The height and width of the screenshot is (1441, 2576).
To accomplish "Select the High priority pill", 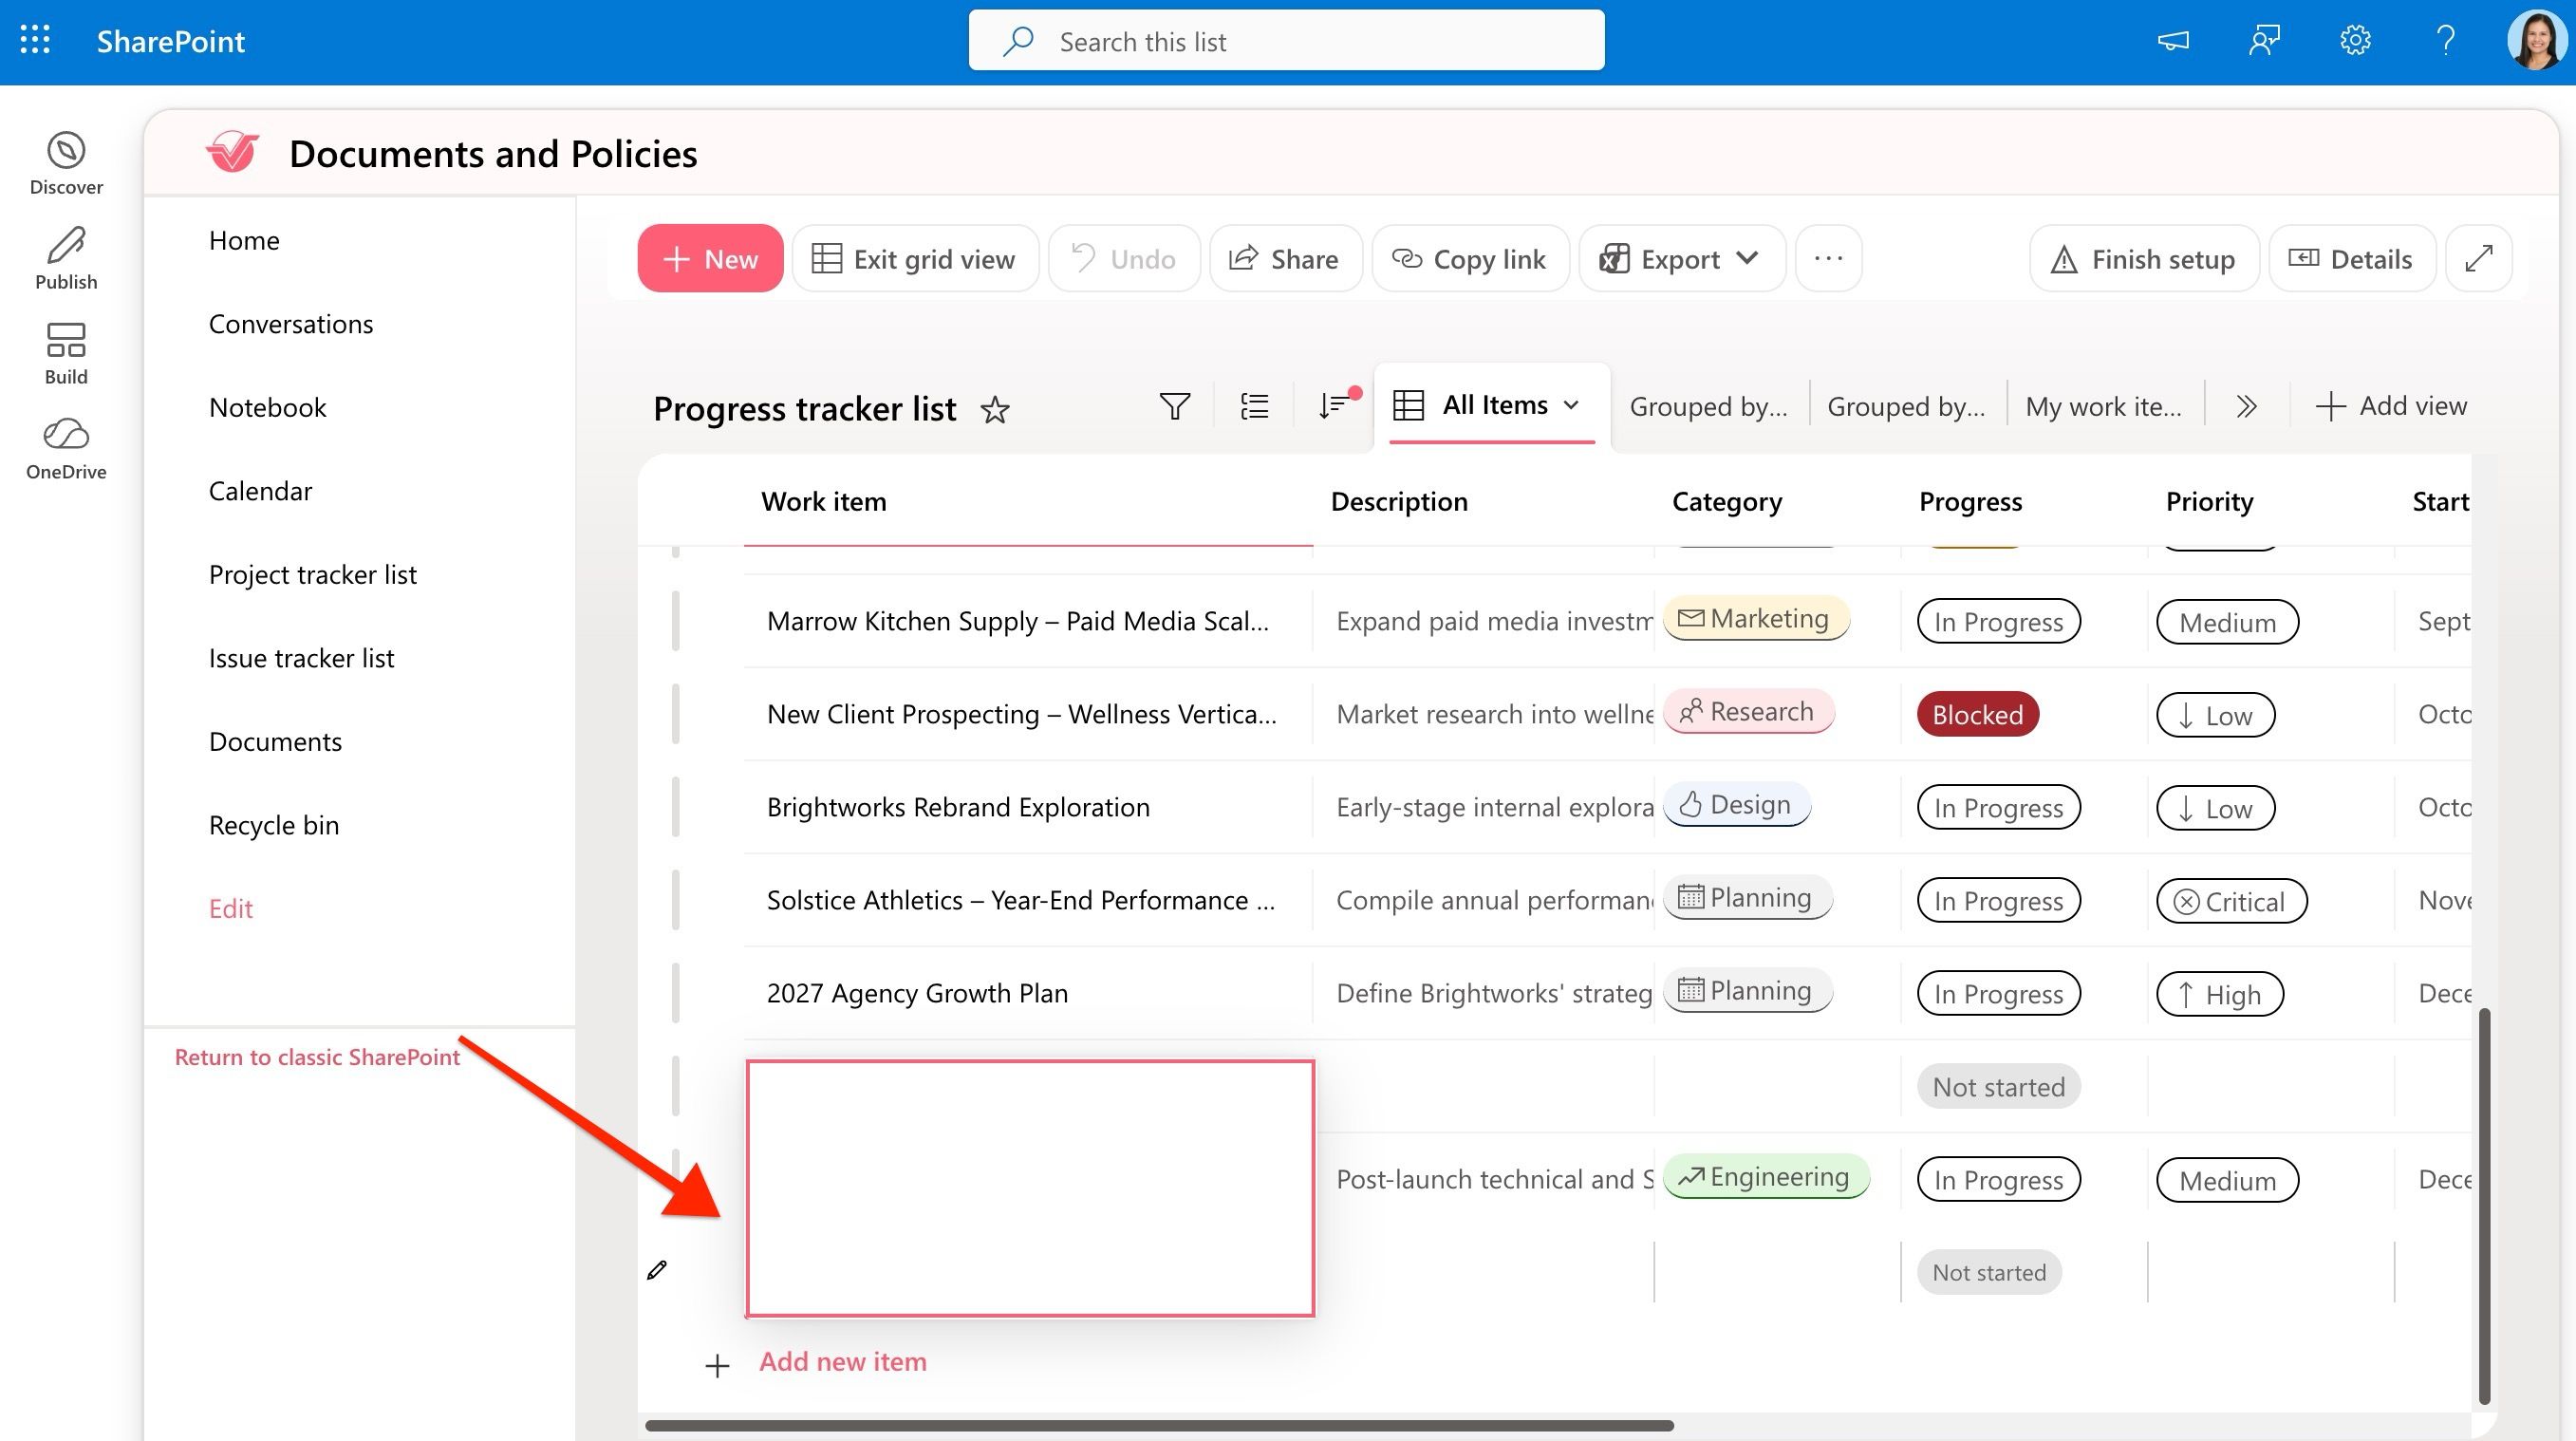I will (x=2219, y=994).
